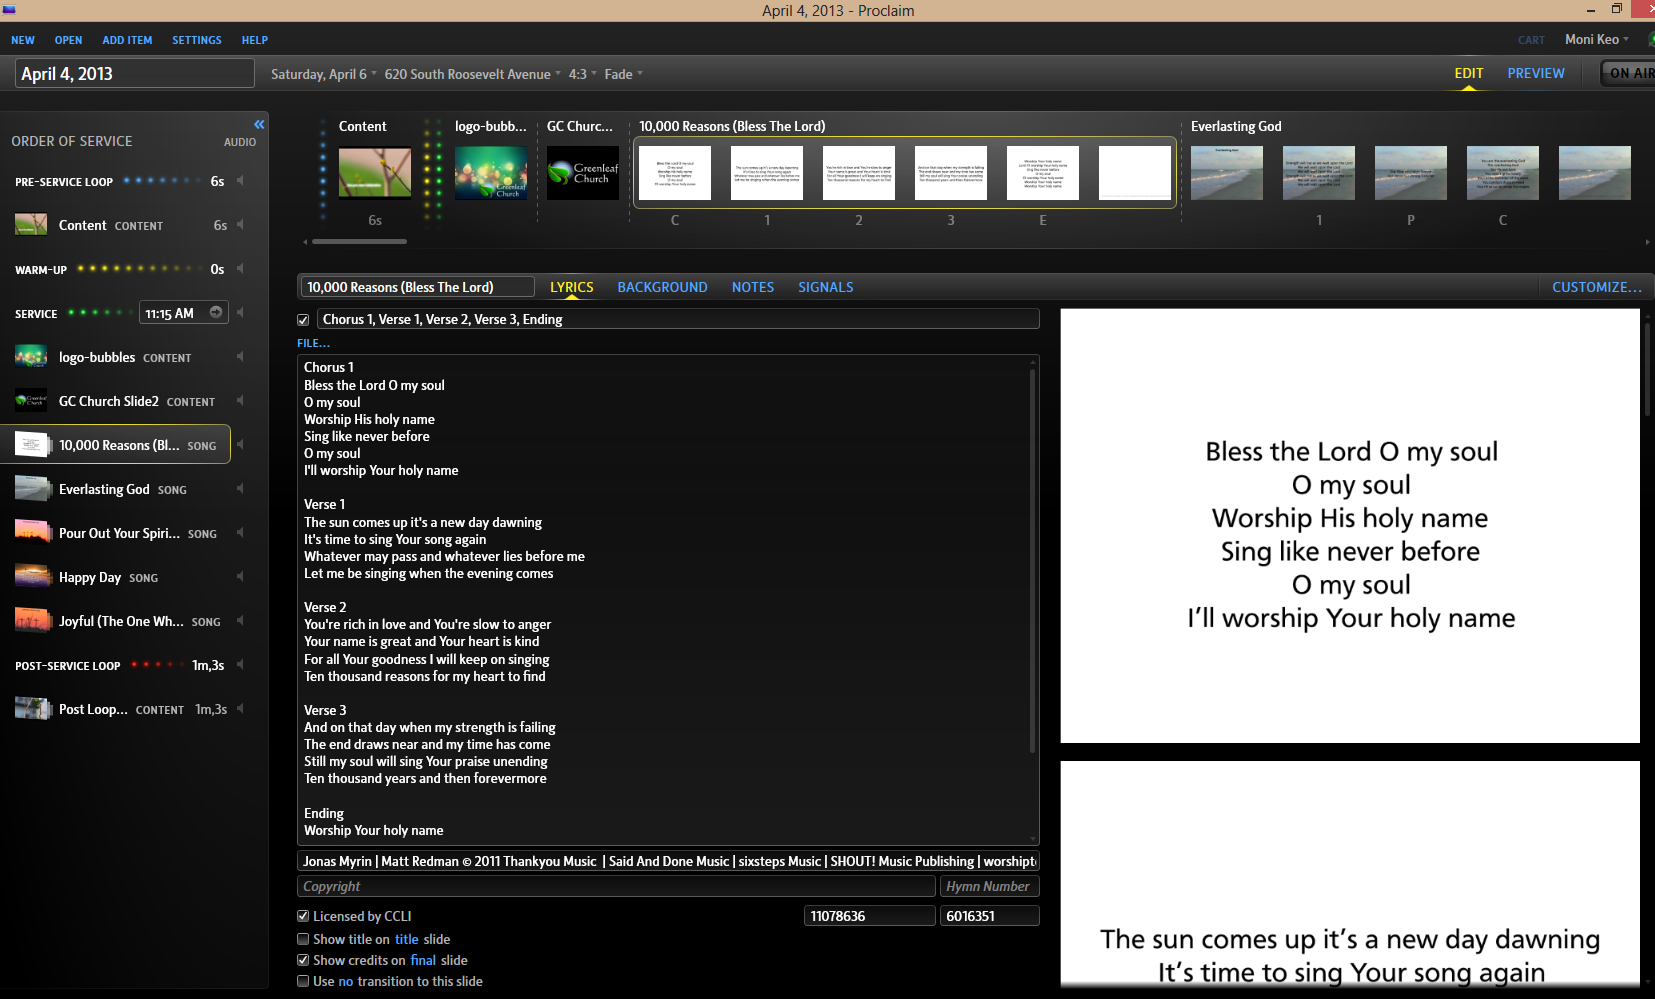This screenshot has height=999, width=1655.
Task: Toggle audio icon for GC Church Slide2
Action: tap(240, 401)
